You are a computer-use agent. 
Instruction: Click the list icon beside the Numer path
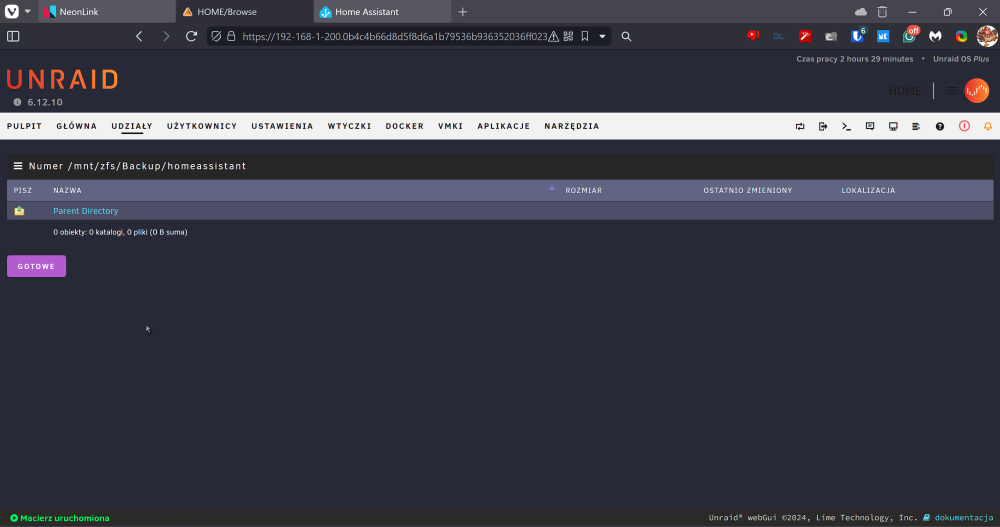(18, 166)
